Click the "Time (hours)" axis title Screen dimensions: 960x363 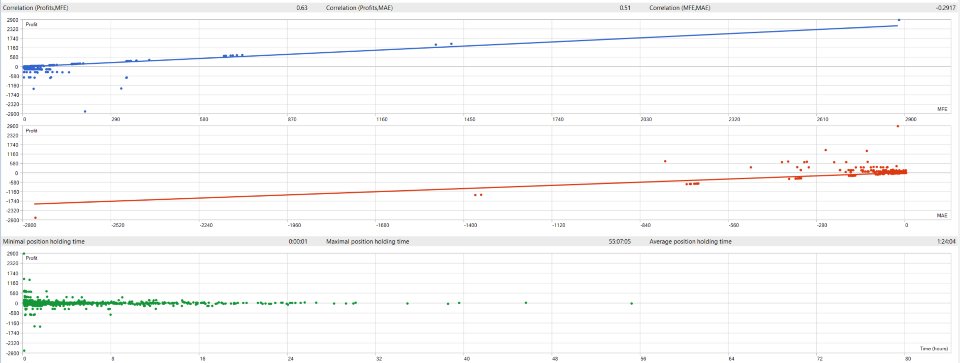pyautogui.click(x=934, y=348)
